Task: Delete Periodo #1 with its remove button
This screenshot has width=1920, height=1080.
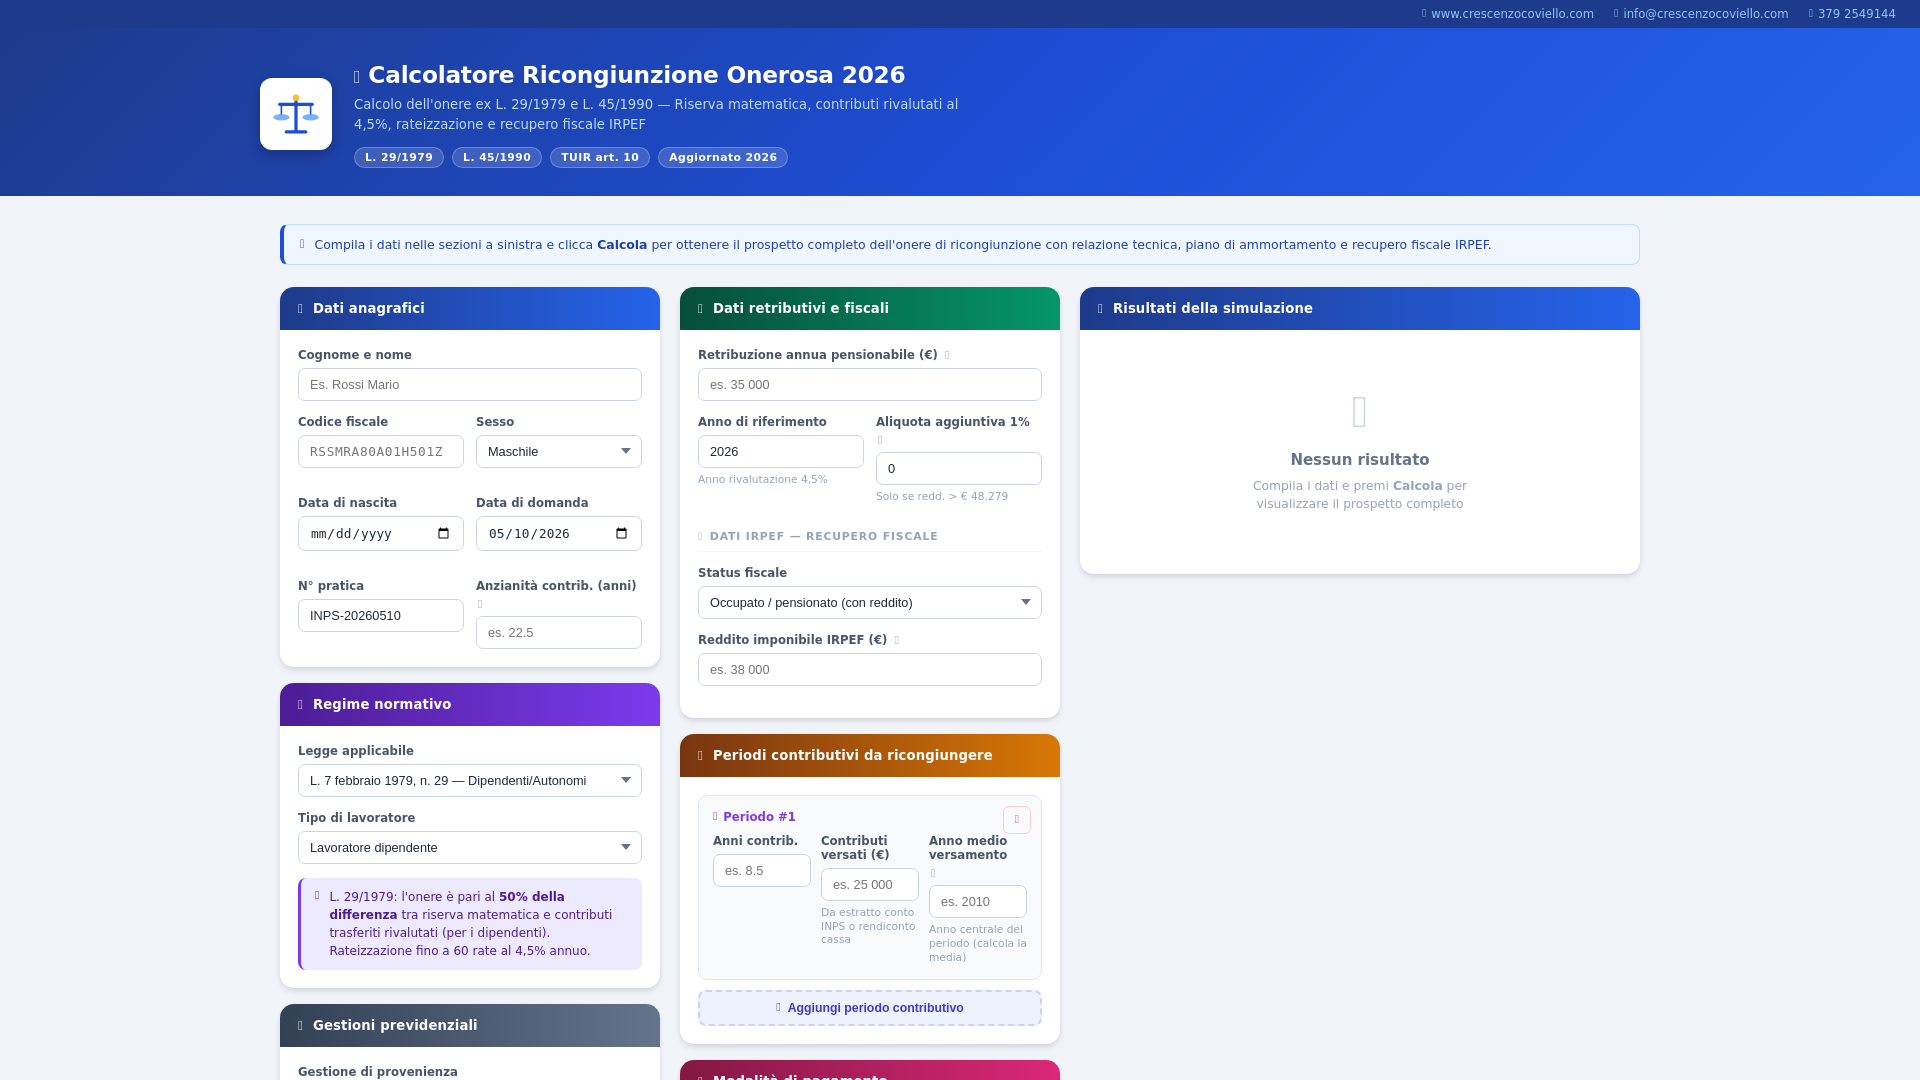Action: tap(1017, 820)
